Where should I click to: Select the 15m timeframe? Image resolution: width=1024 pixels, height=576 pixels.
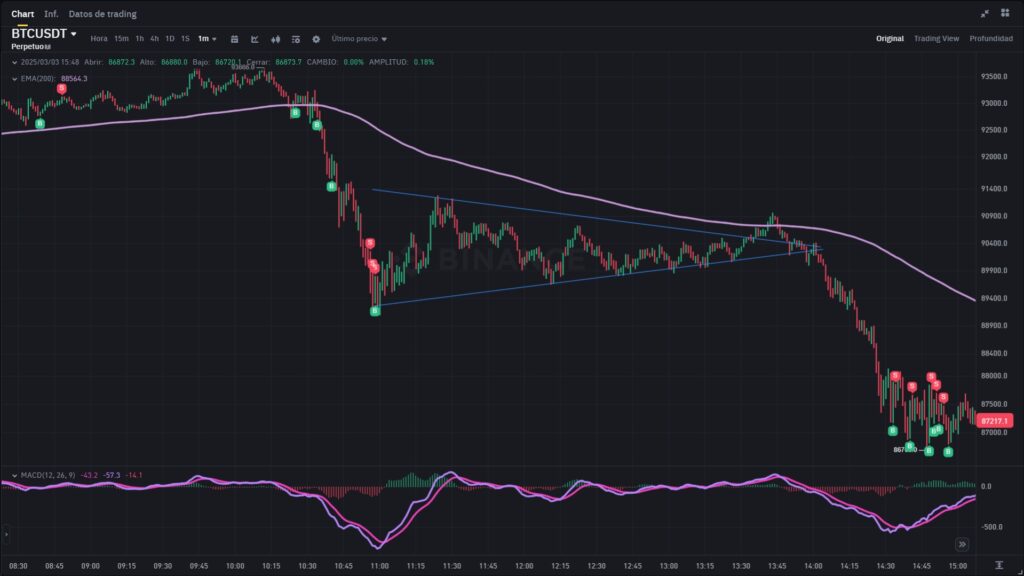click(121, 39)
